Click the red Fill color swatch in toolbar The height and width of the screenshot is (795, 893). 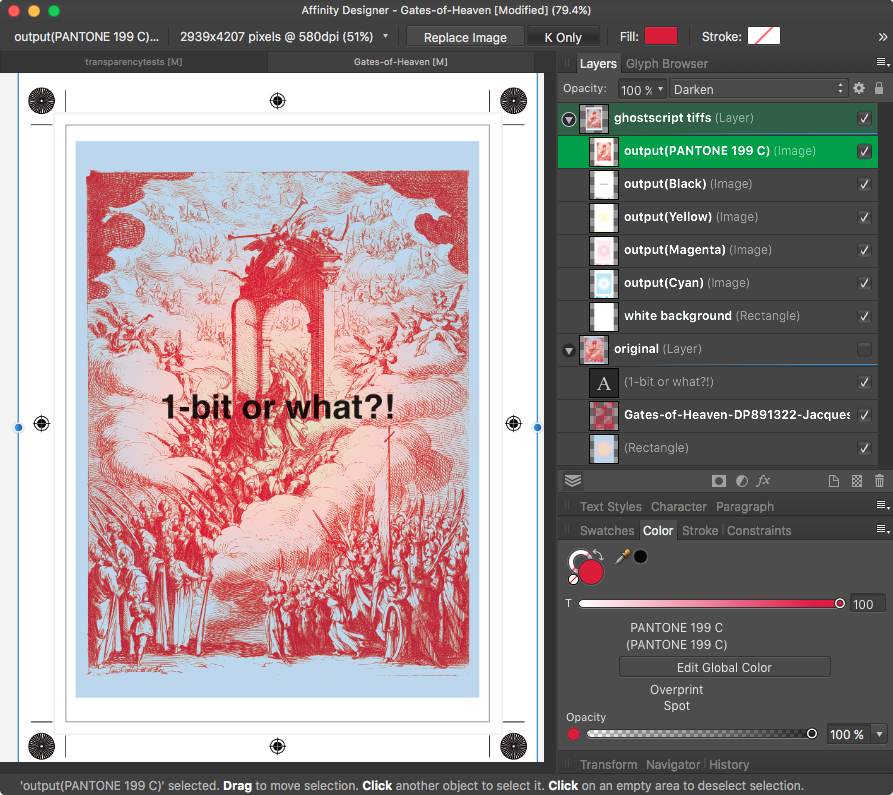[661, 36]
